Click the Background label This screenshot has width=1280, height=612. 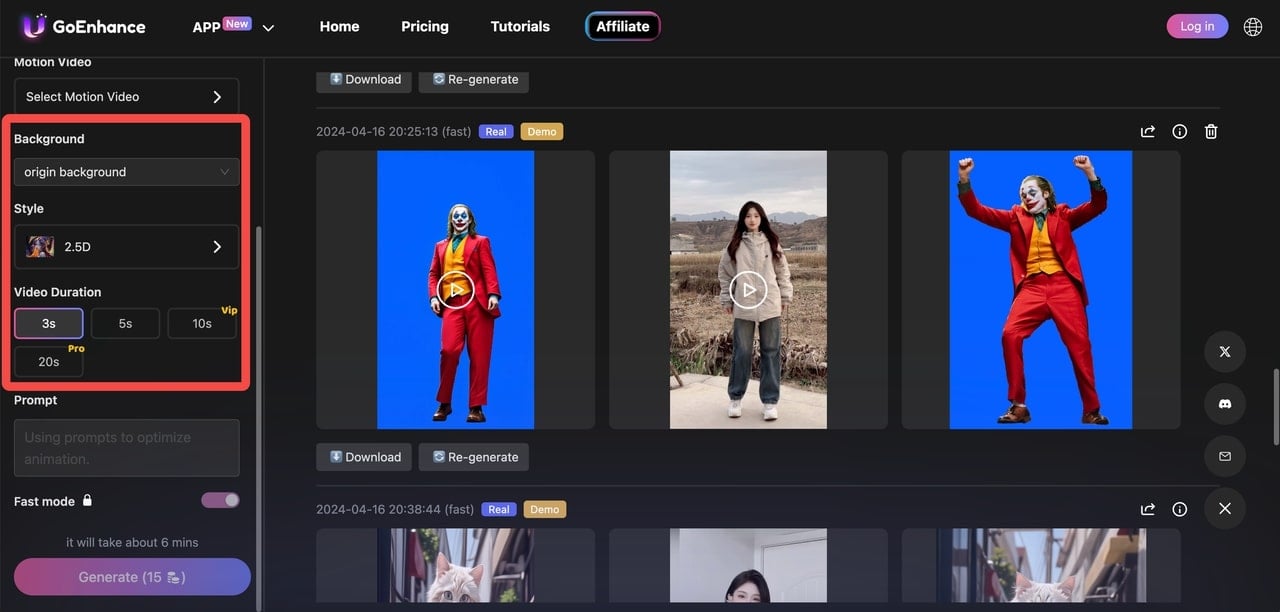[49, 139]
